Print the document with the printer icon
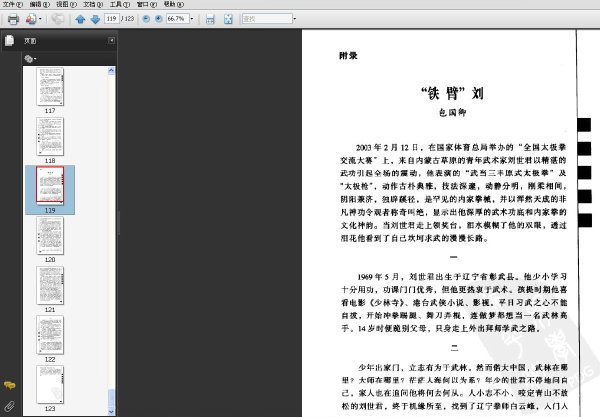This screenshot has height=417, width=600. [13, 19]
